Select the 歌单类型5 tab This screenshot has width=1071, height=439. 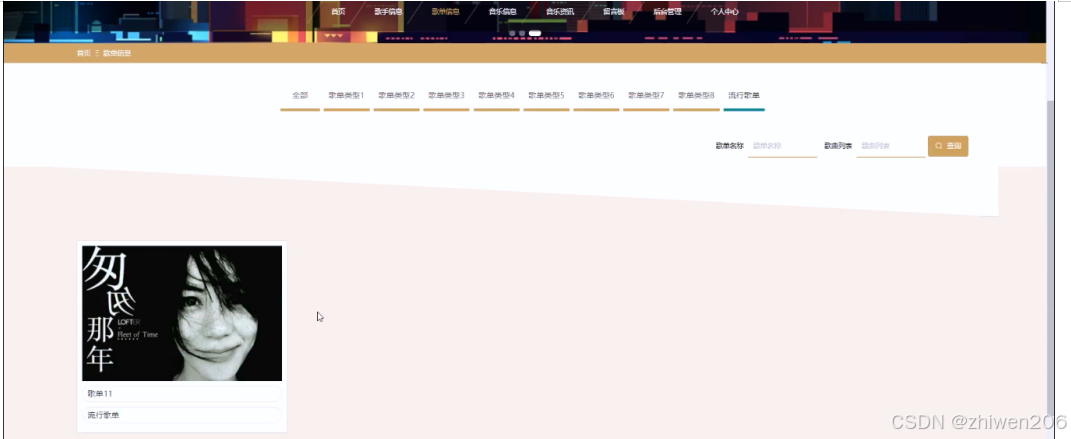[546, 96]
